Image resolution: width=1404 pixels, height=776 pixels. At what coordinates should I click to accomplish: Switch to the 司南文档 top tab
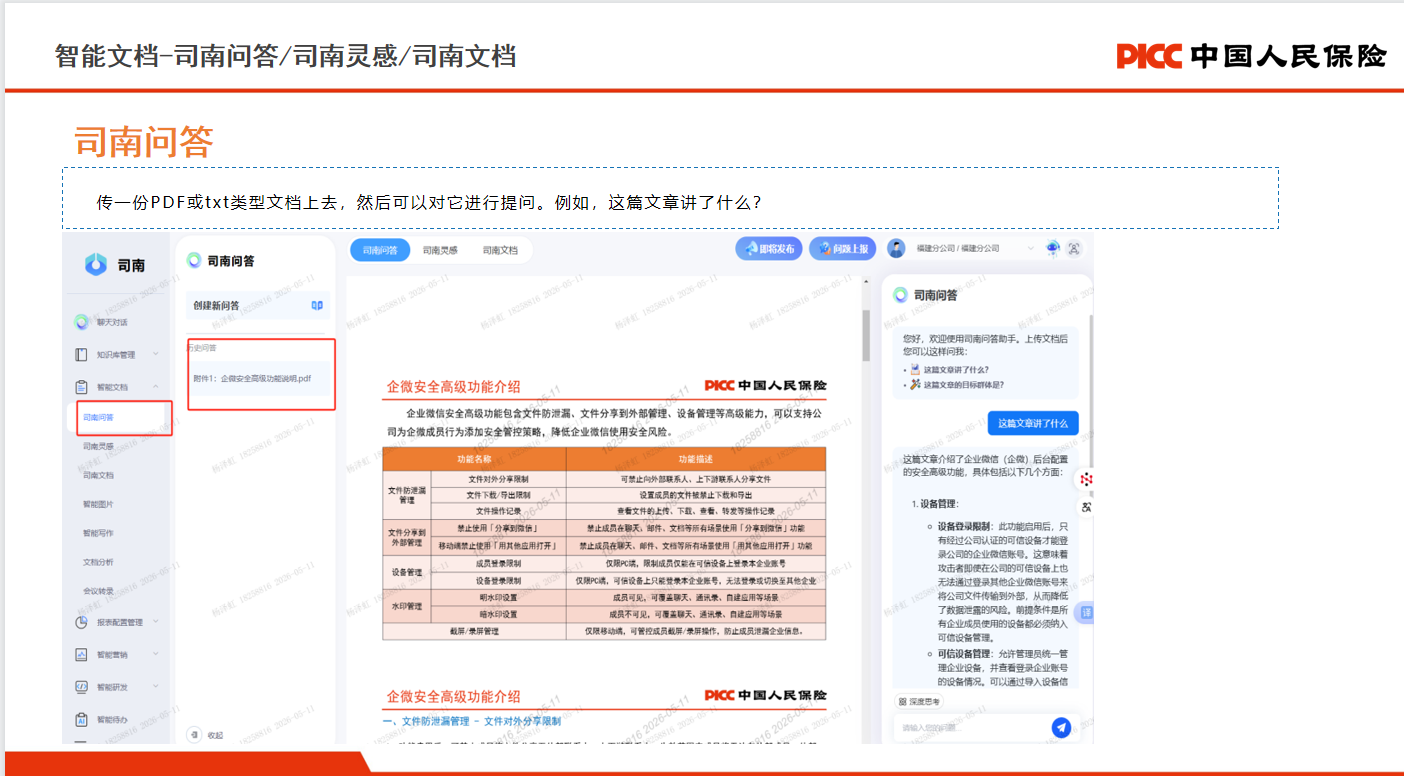(x=500, y=250)
